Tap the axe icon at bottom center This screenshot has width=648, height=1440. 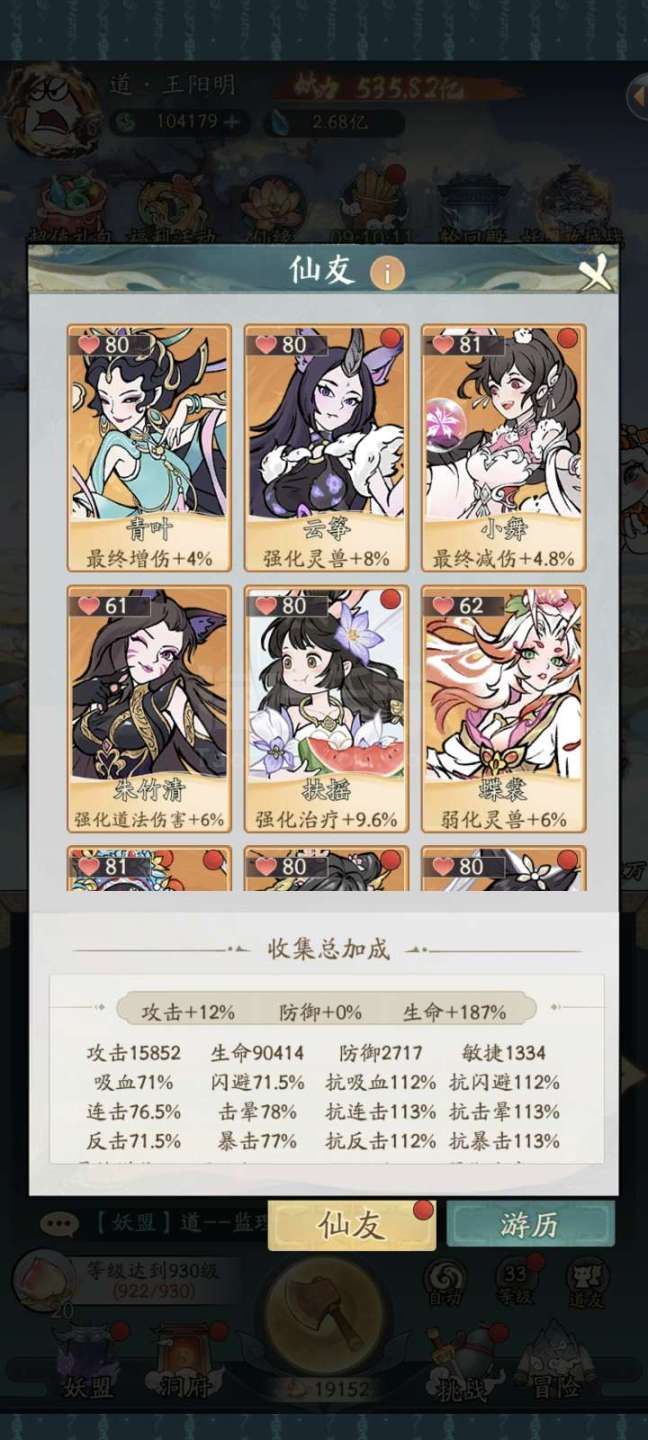click(x=325, y=1320)
